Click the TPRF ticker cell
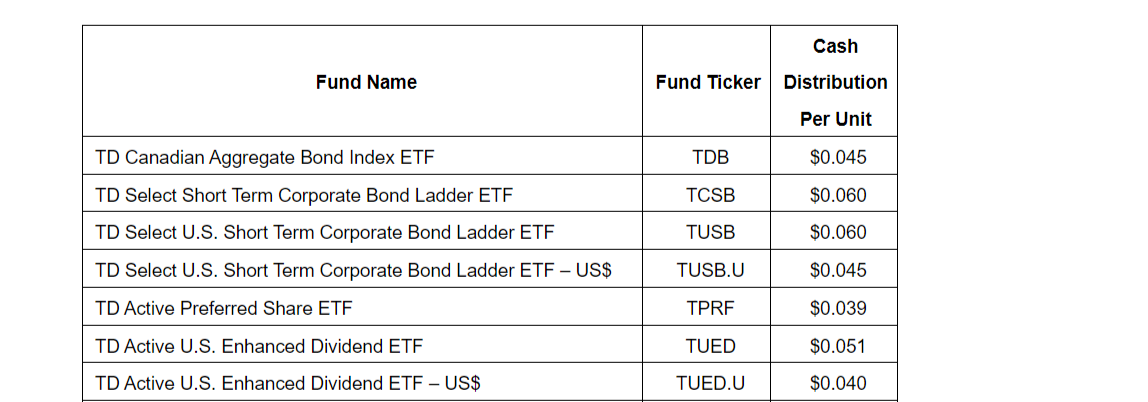This screenshot has height=402, width=1148. [x=710, y=308]
